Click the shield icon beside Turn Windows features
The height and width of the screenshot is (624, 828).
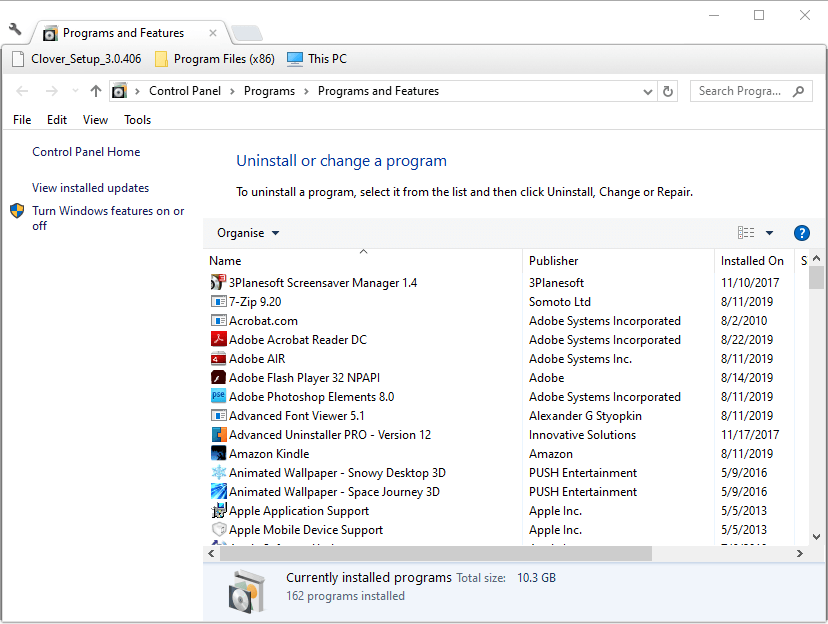click(x=16, y=211)
